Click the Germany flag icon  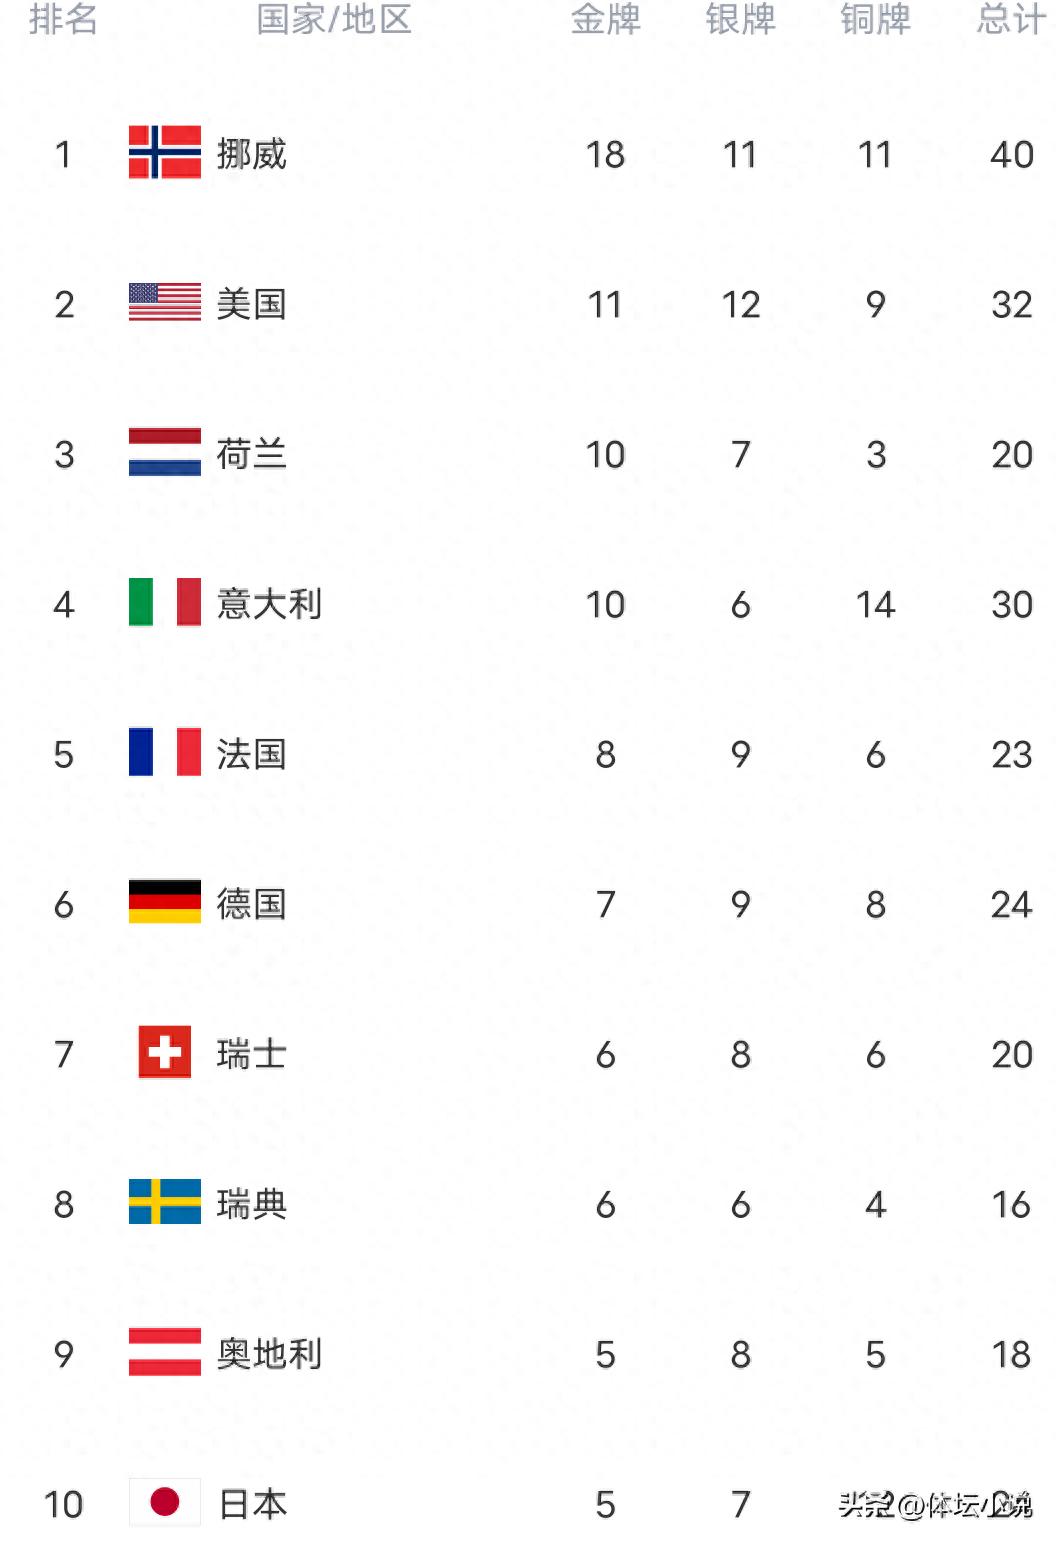165,903
